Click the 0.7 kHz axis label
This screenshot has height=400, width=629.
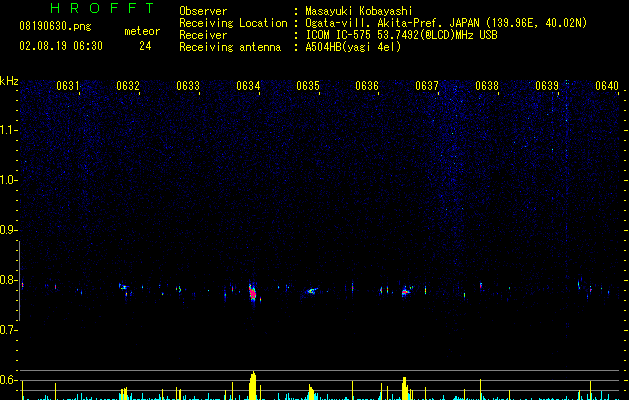tap(7, 330)
